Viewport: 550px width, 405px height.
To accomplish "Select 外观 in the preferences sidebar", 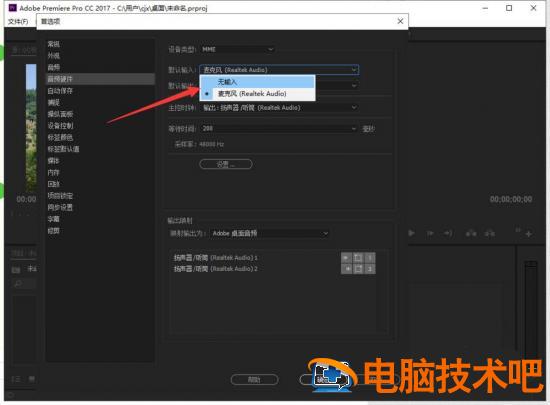I will tap(54, 56).
